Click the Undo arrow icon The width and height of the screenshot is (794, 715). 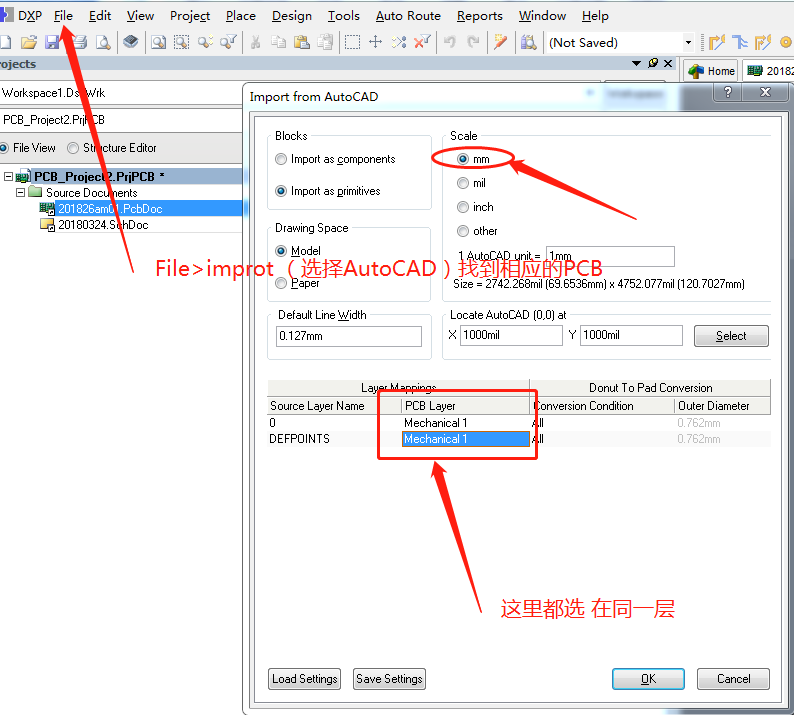(x=450, y=42)
